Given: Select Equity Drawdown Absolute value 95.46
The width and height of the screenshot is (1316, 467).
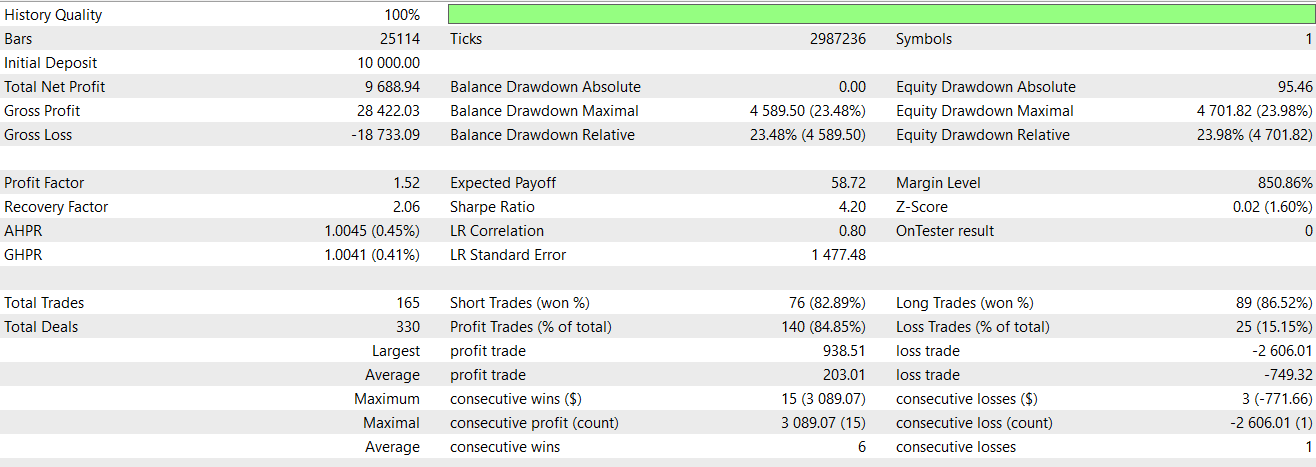Looking at the screenshot, I should pos(1295,87).
